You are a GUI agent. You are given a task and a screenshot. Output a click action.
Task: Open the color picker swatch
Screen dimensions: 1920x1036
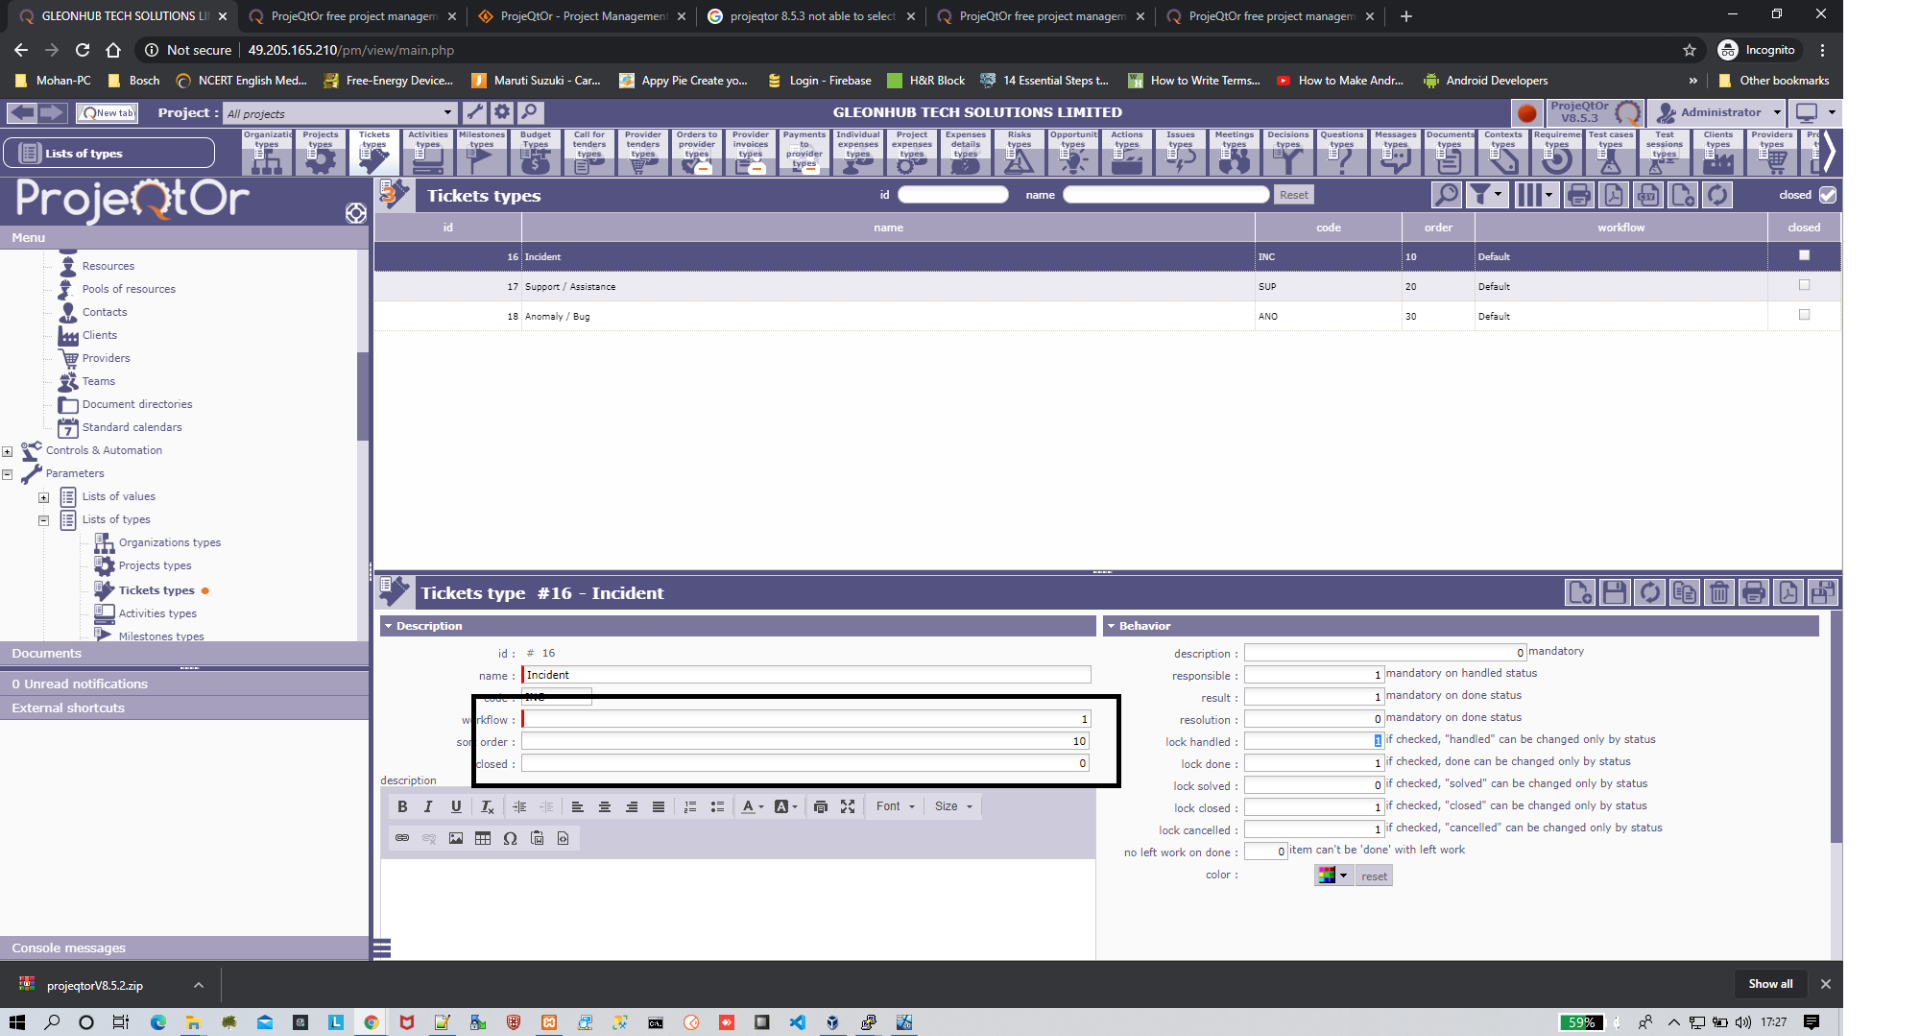pyautogui.click(x=1332, y=876)
